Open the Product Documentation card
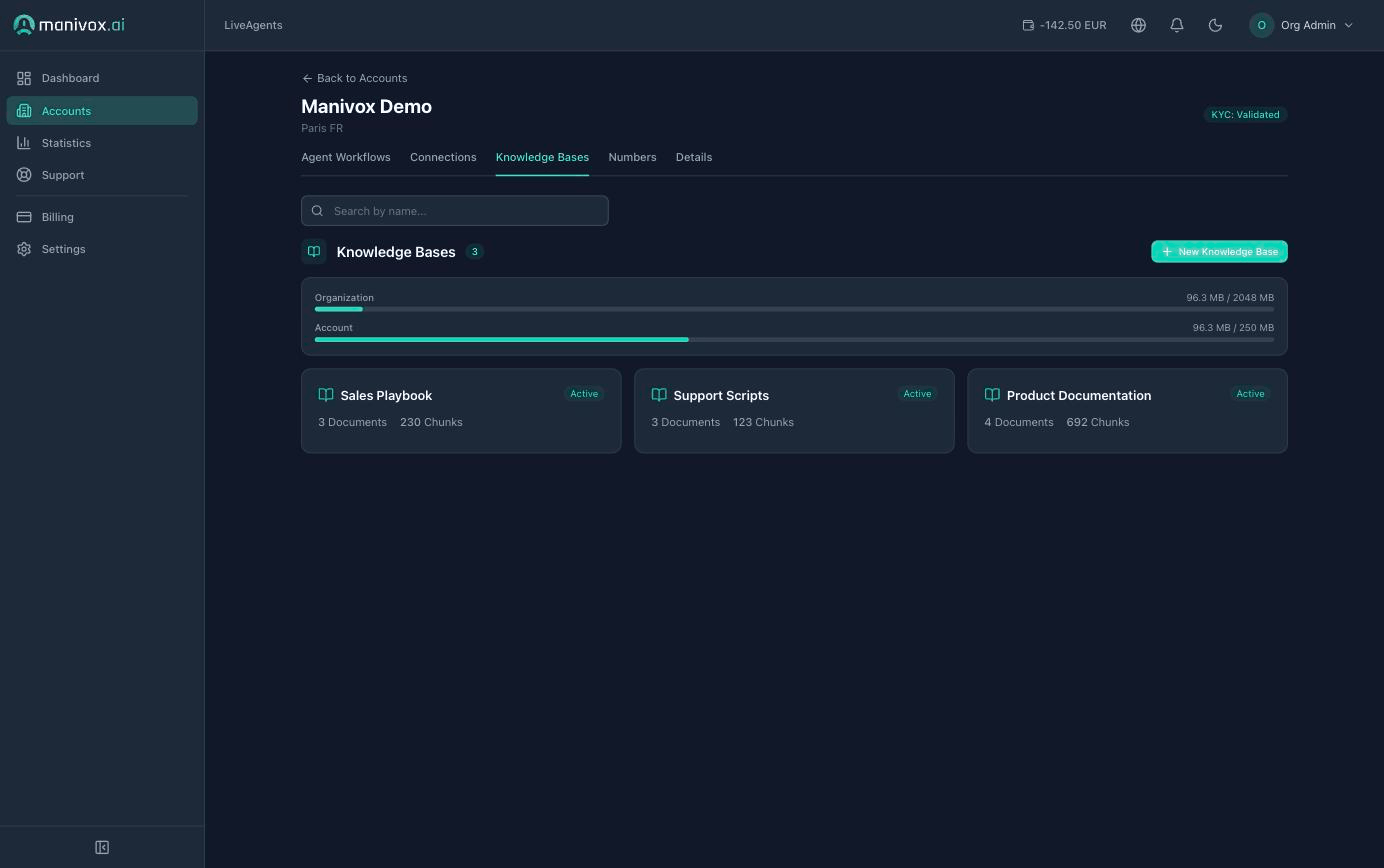Screen dimensions: 1384x868 tap(1127, 411)
